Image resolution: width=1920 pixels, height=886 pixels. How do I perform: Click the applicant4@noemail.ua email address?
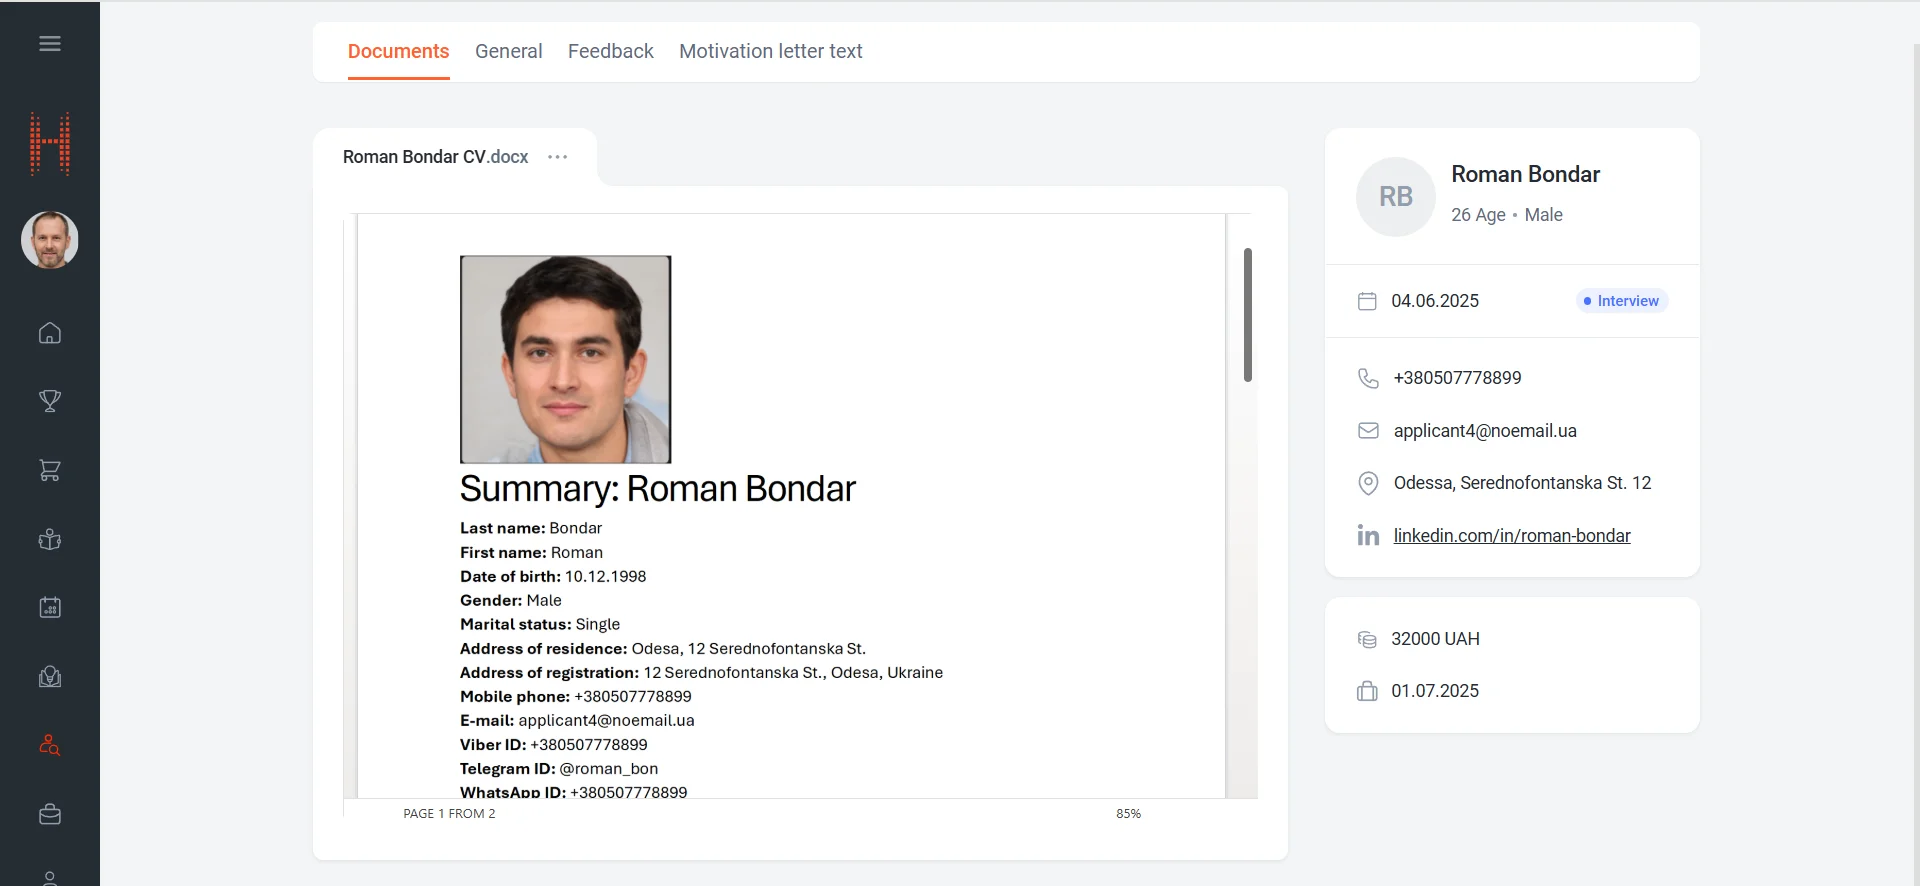pos(1484,431)
